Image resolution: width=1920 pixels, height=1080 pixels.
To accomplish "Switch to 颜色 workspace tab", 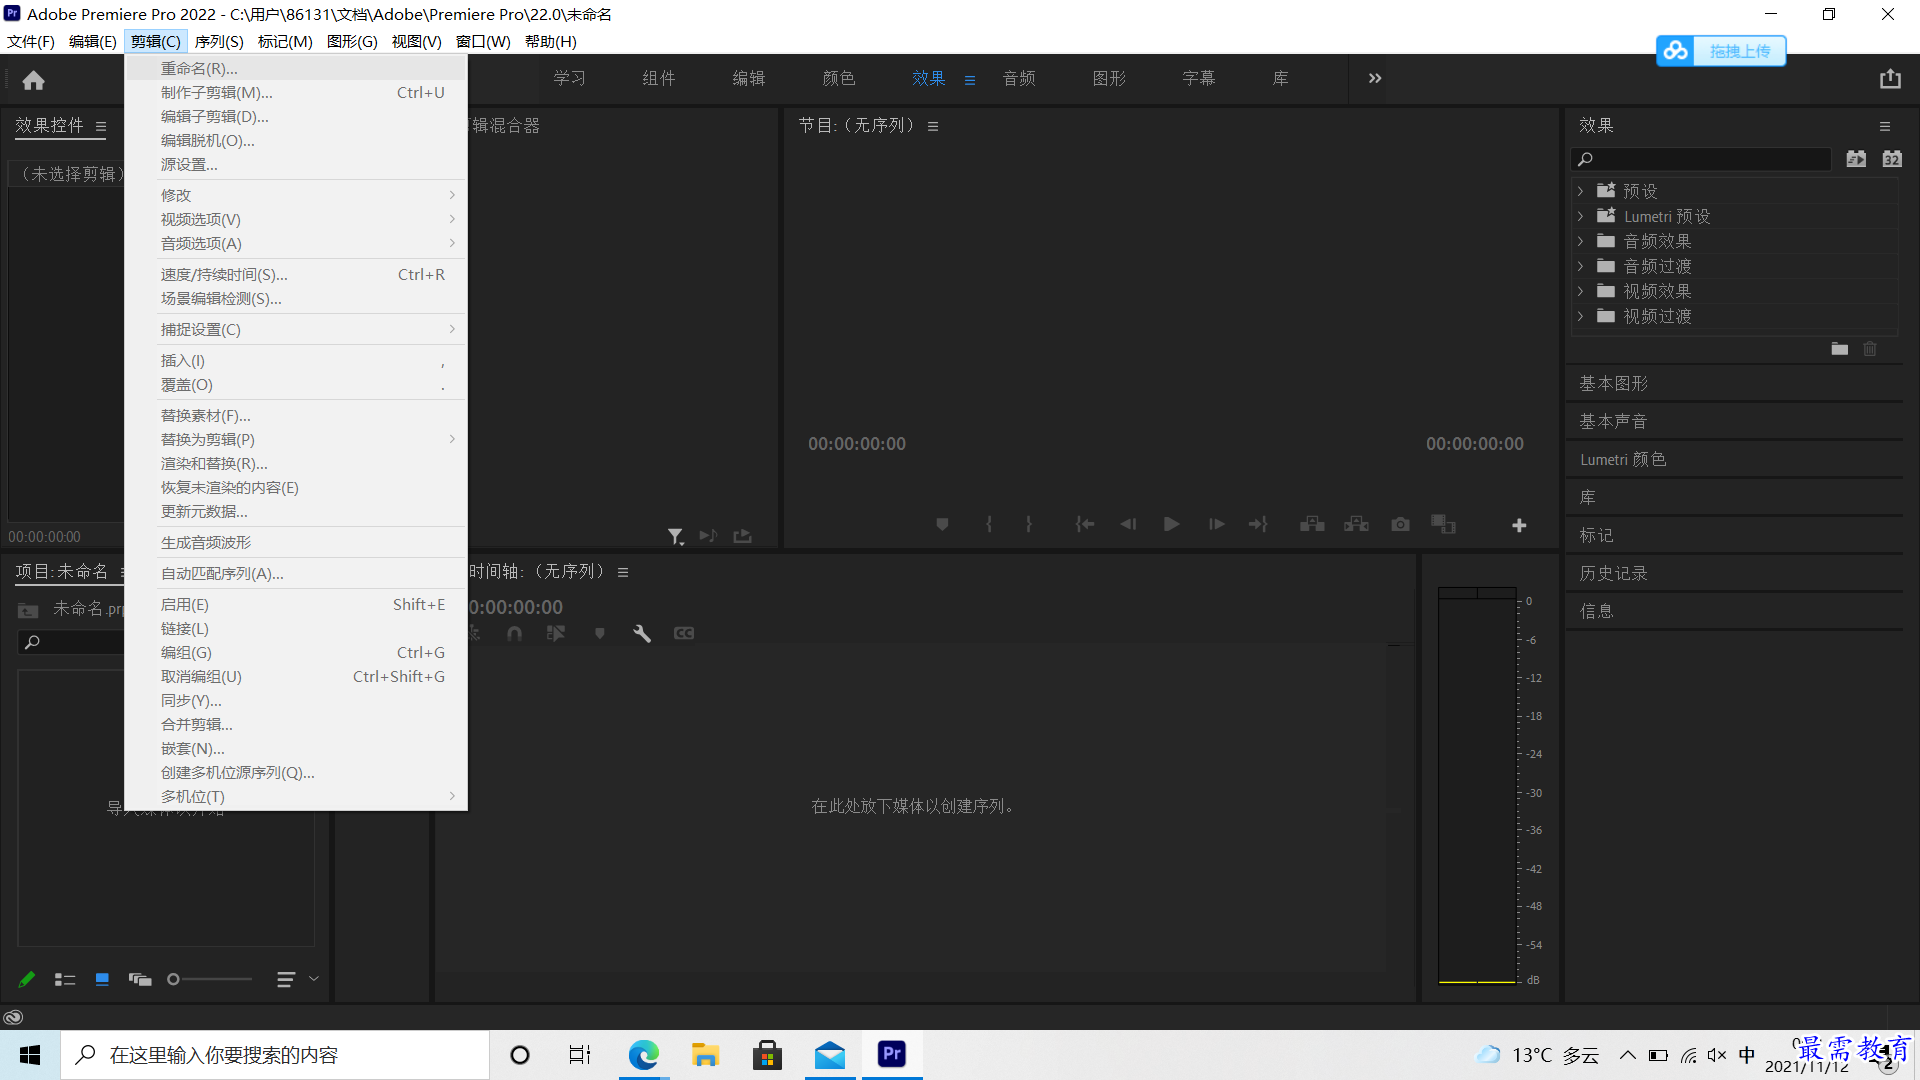I will click(x=838, y=78).
